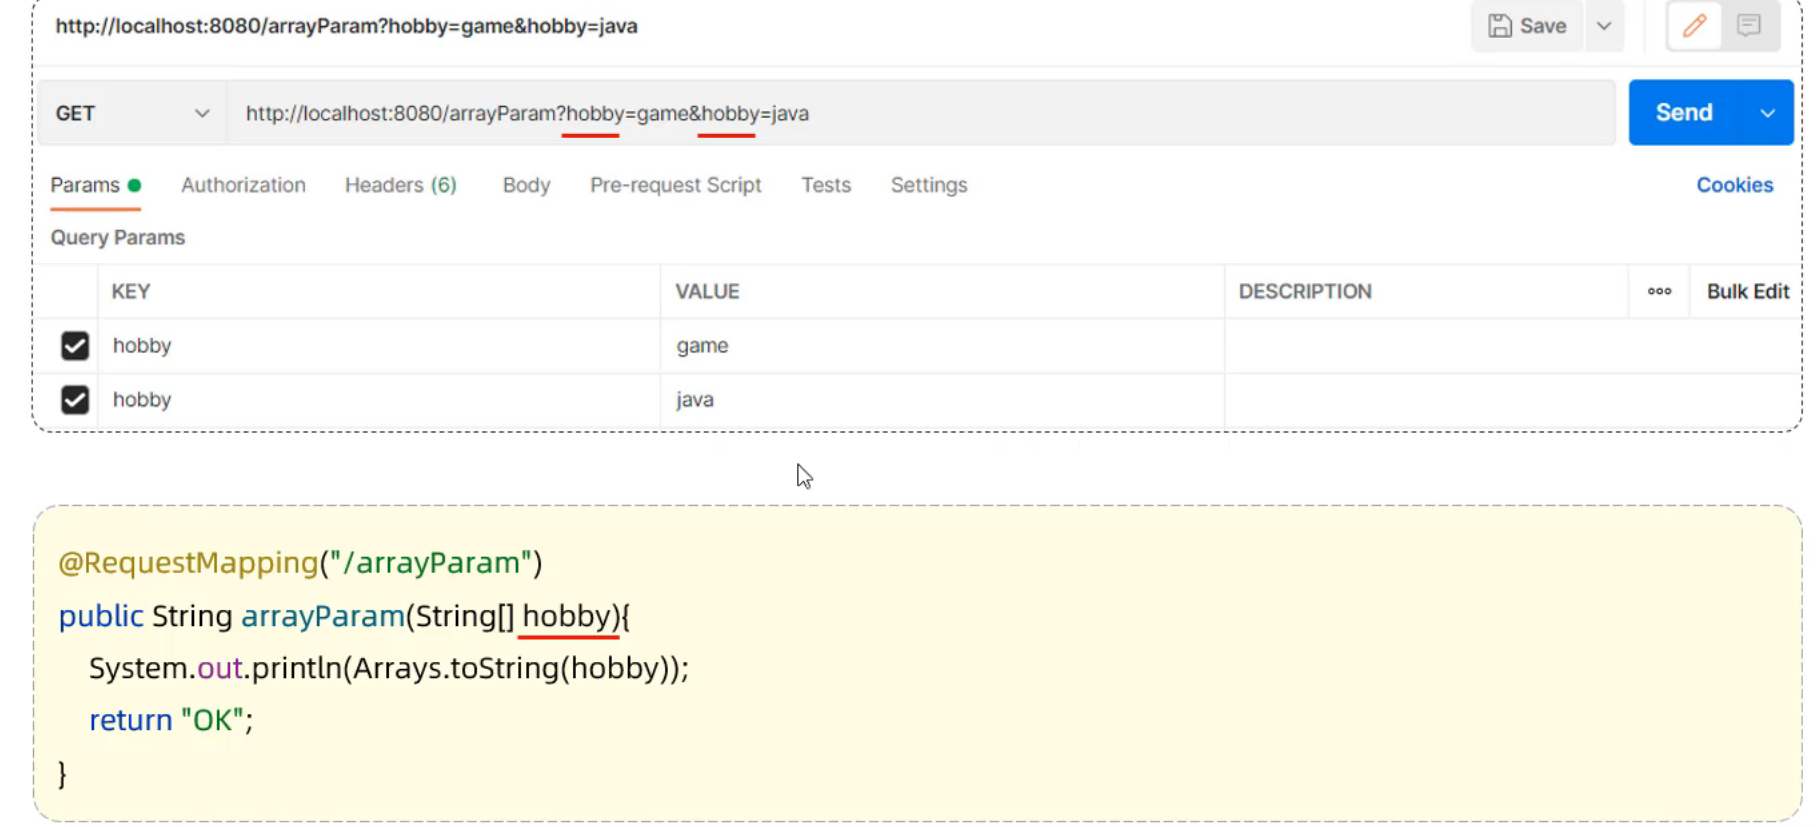The height and width of the screenshot is (827, 1816).
Task: Open the GET method dropdown
Action: click(x=132, y=113)
